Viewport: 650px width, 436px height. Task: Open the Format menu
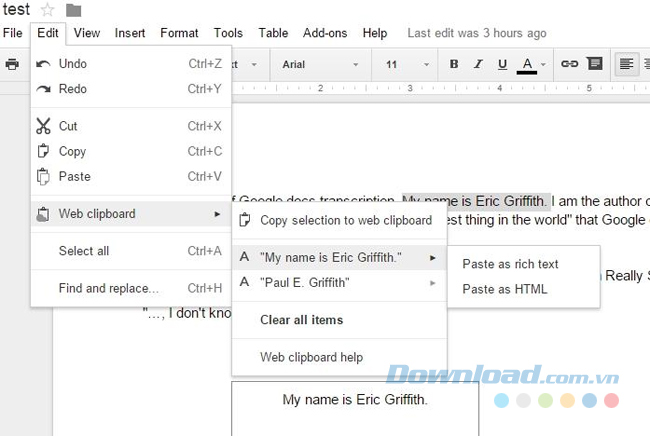coord(179,33)
